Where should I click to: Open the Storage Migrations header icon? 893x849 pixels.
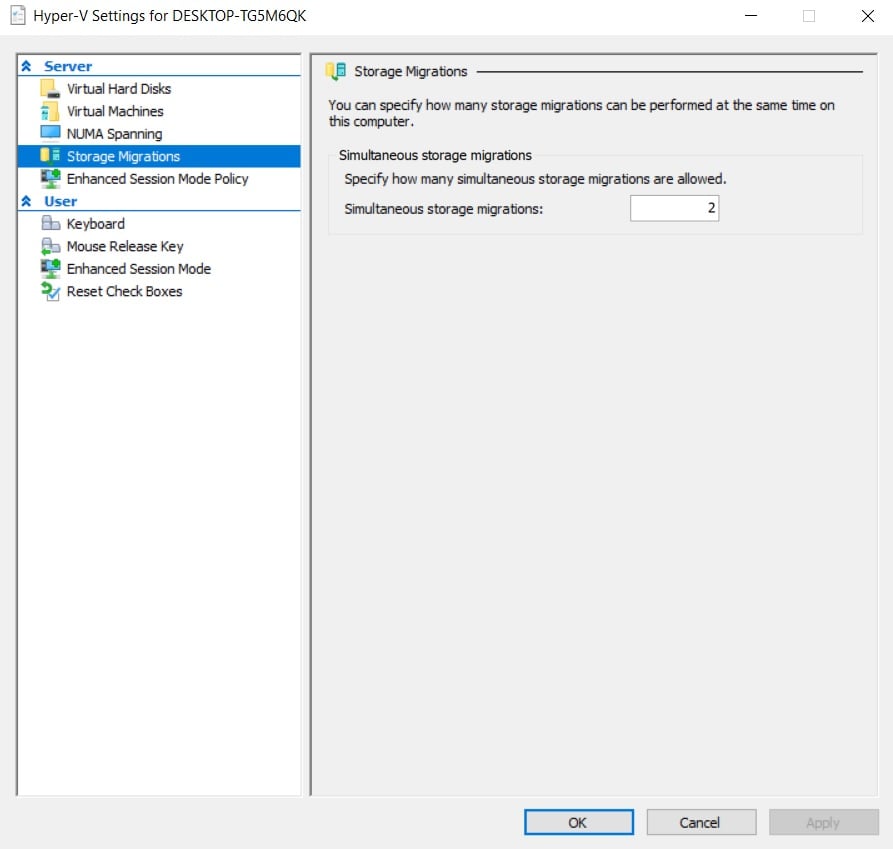335,71
